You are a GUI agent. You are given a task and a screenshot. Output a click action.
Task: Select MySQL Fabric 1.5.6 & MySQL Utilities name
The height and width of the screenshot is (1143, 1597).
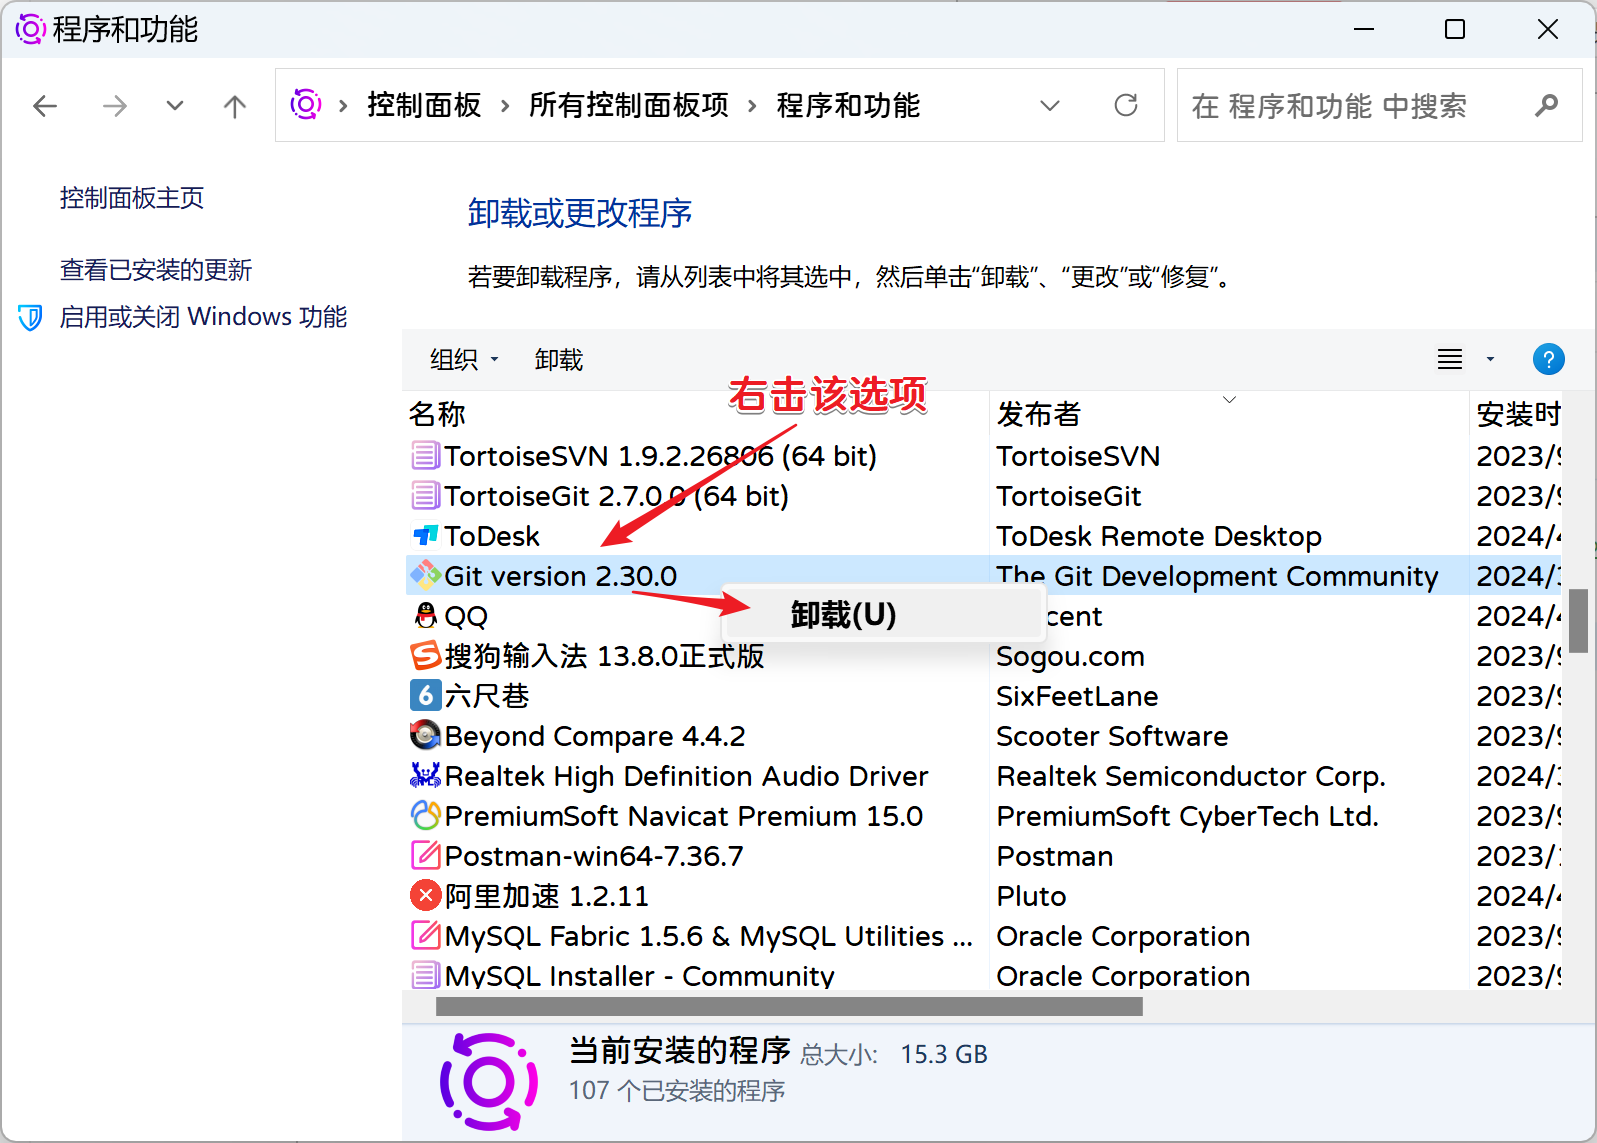[708, 936]
